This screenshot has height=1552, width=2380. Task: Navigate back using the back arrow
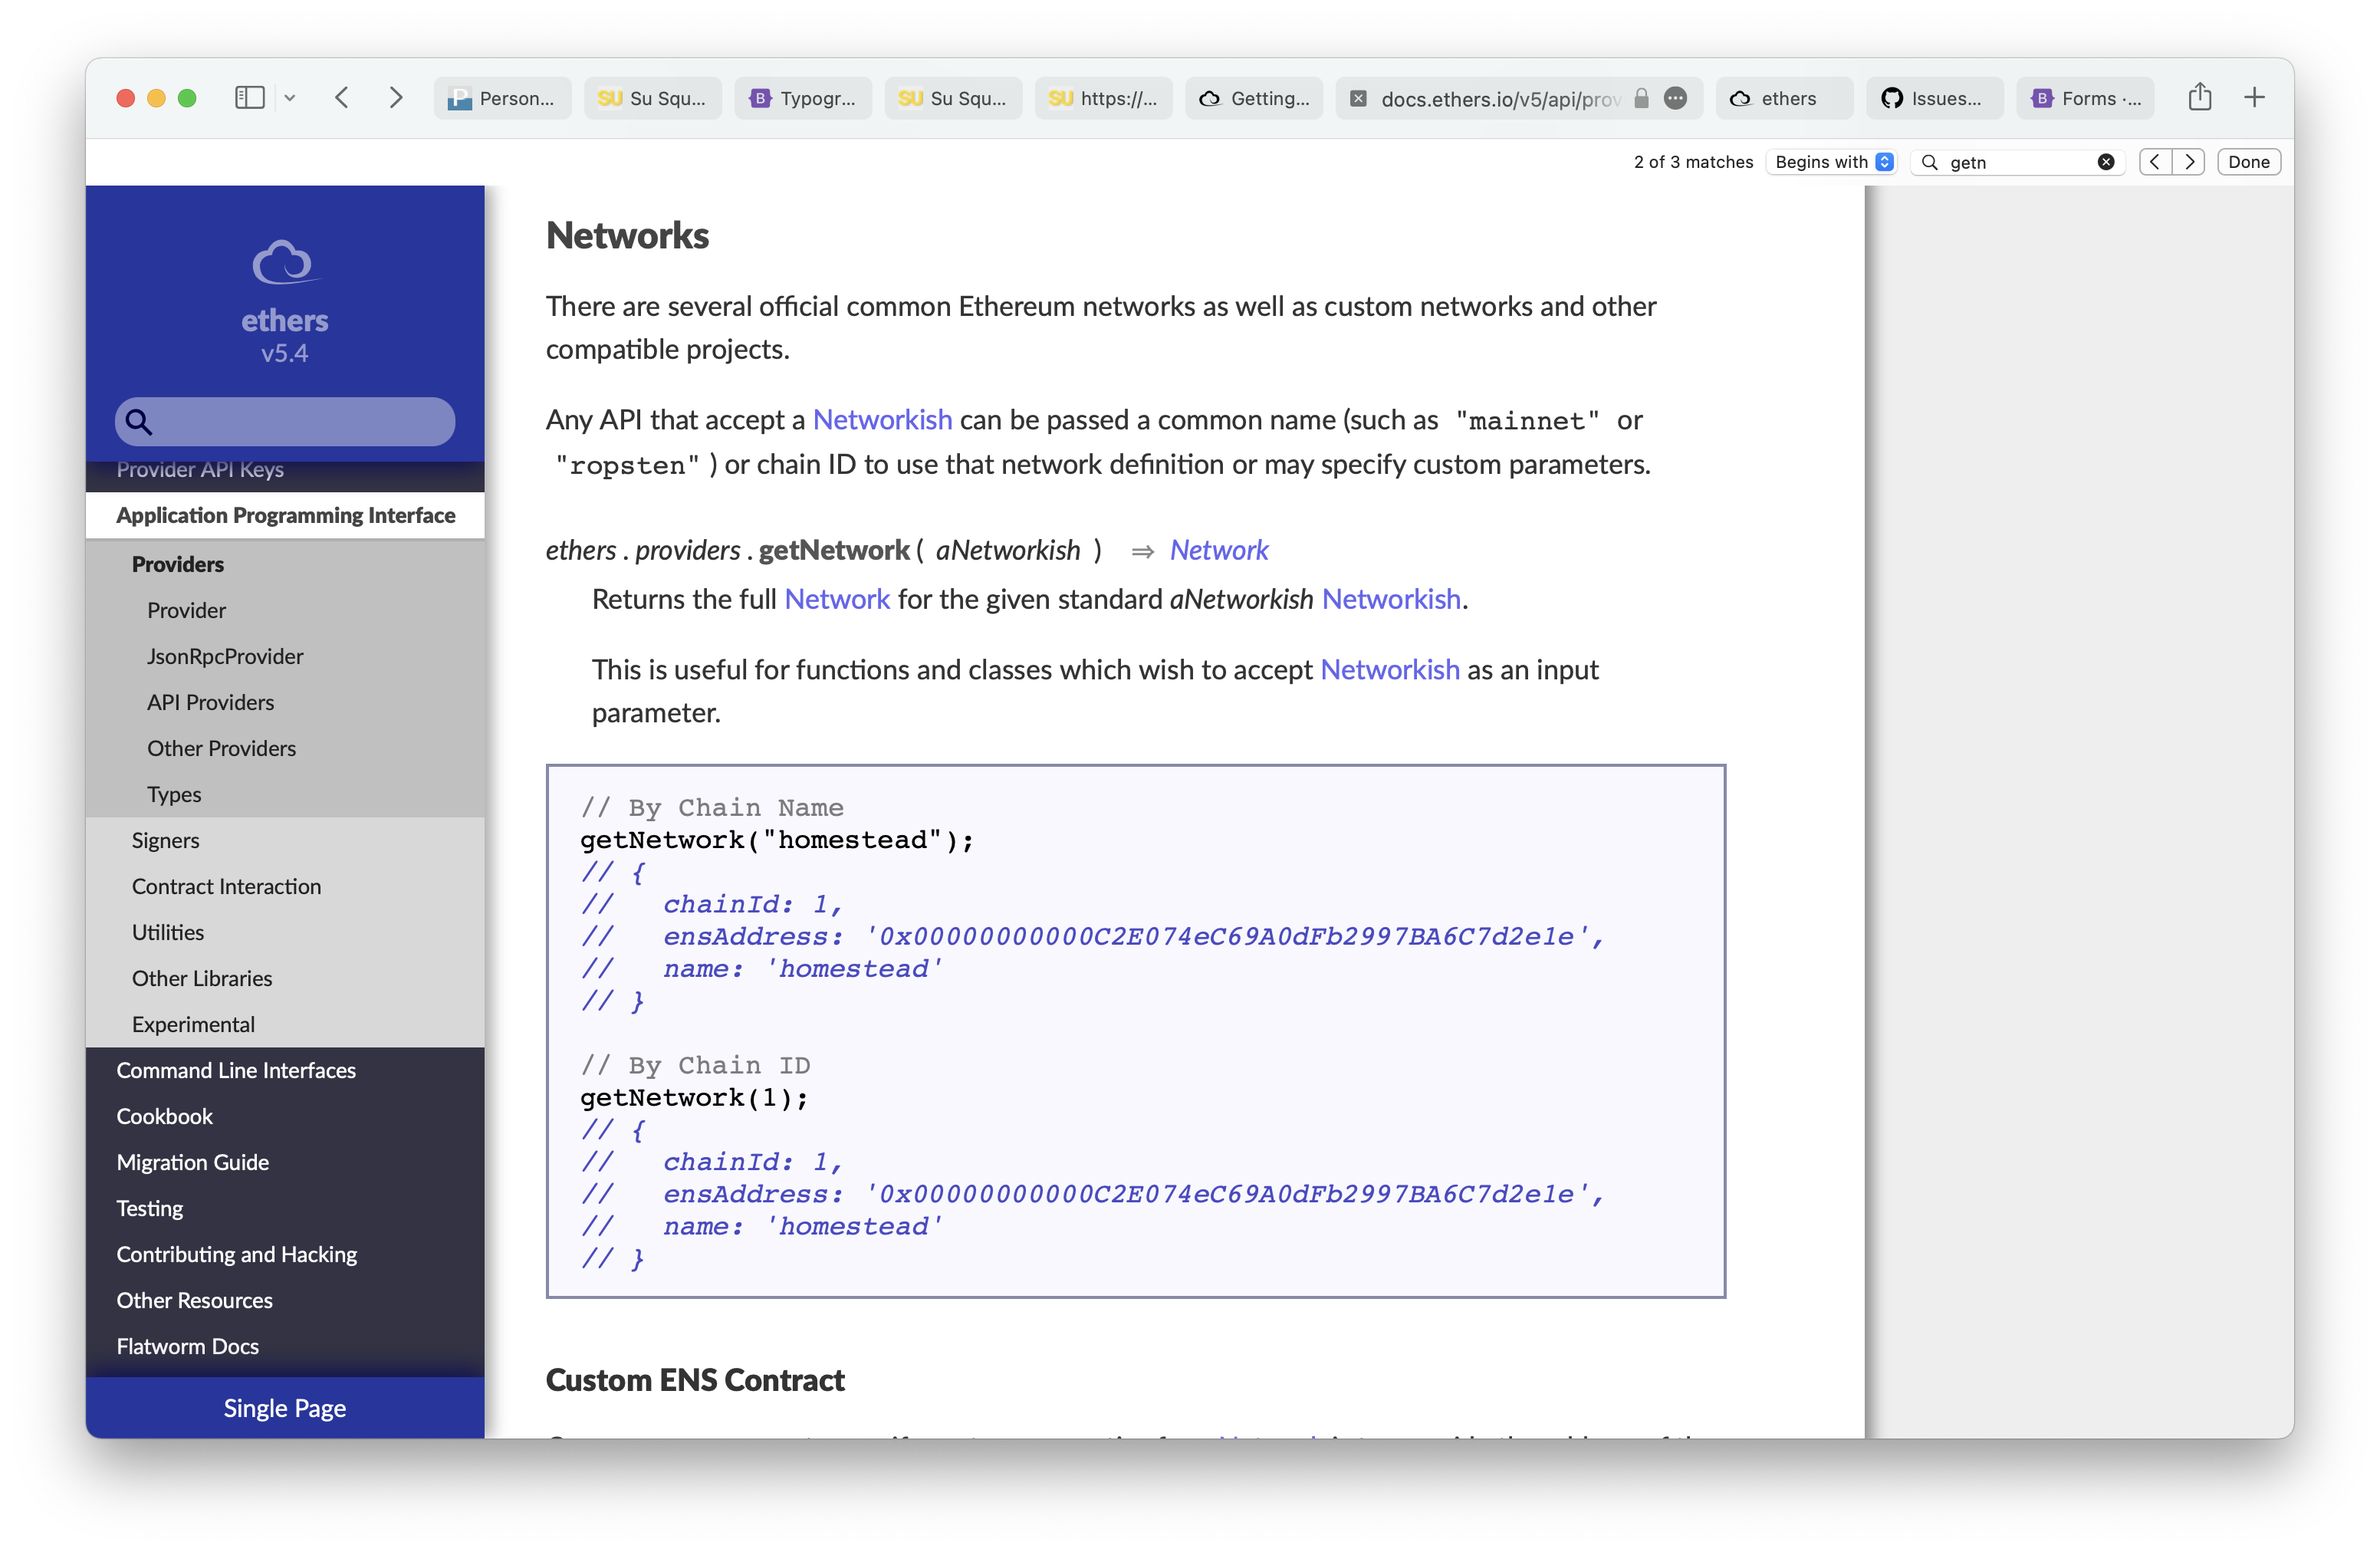pos(342,97)
